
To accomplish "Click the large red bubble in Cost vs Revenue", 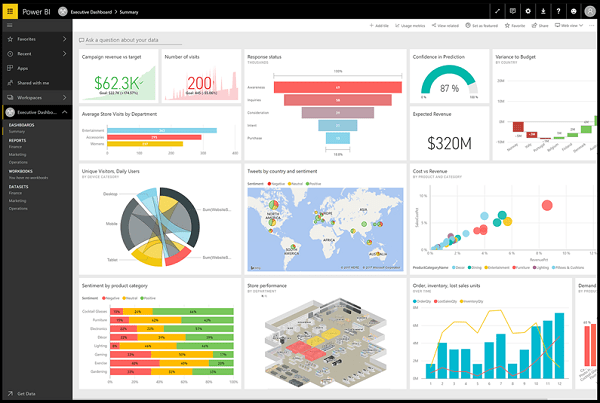I will [547, 206].
